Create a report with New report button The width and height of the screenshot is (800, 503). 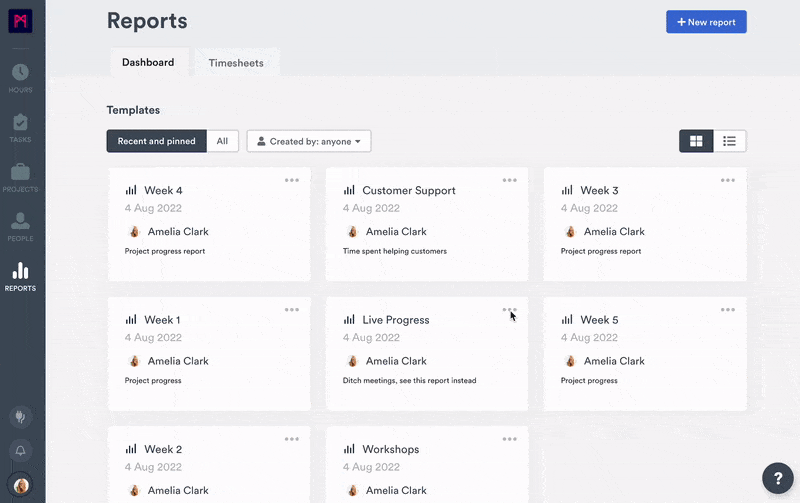[706, 22]
